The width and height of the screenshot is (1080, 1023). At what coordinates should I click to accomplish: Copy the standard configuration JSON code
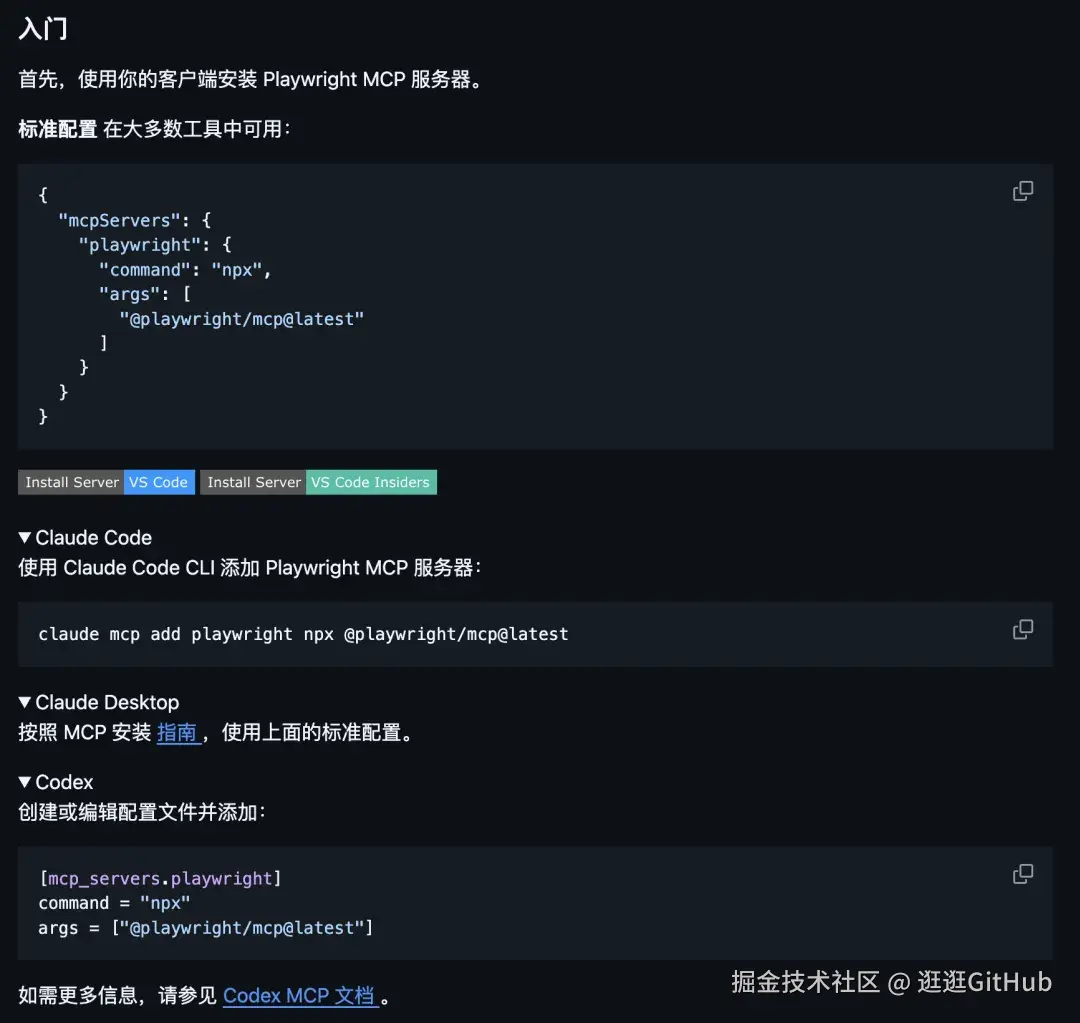(x=1022, y=190)
